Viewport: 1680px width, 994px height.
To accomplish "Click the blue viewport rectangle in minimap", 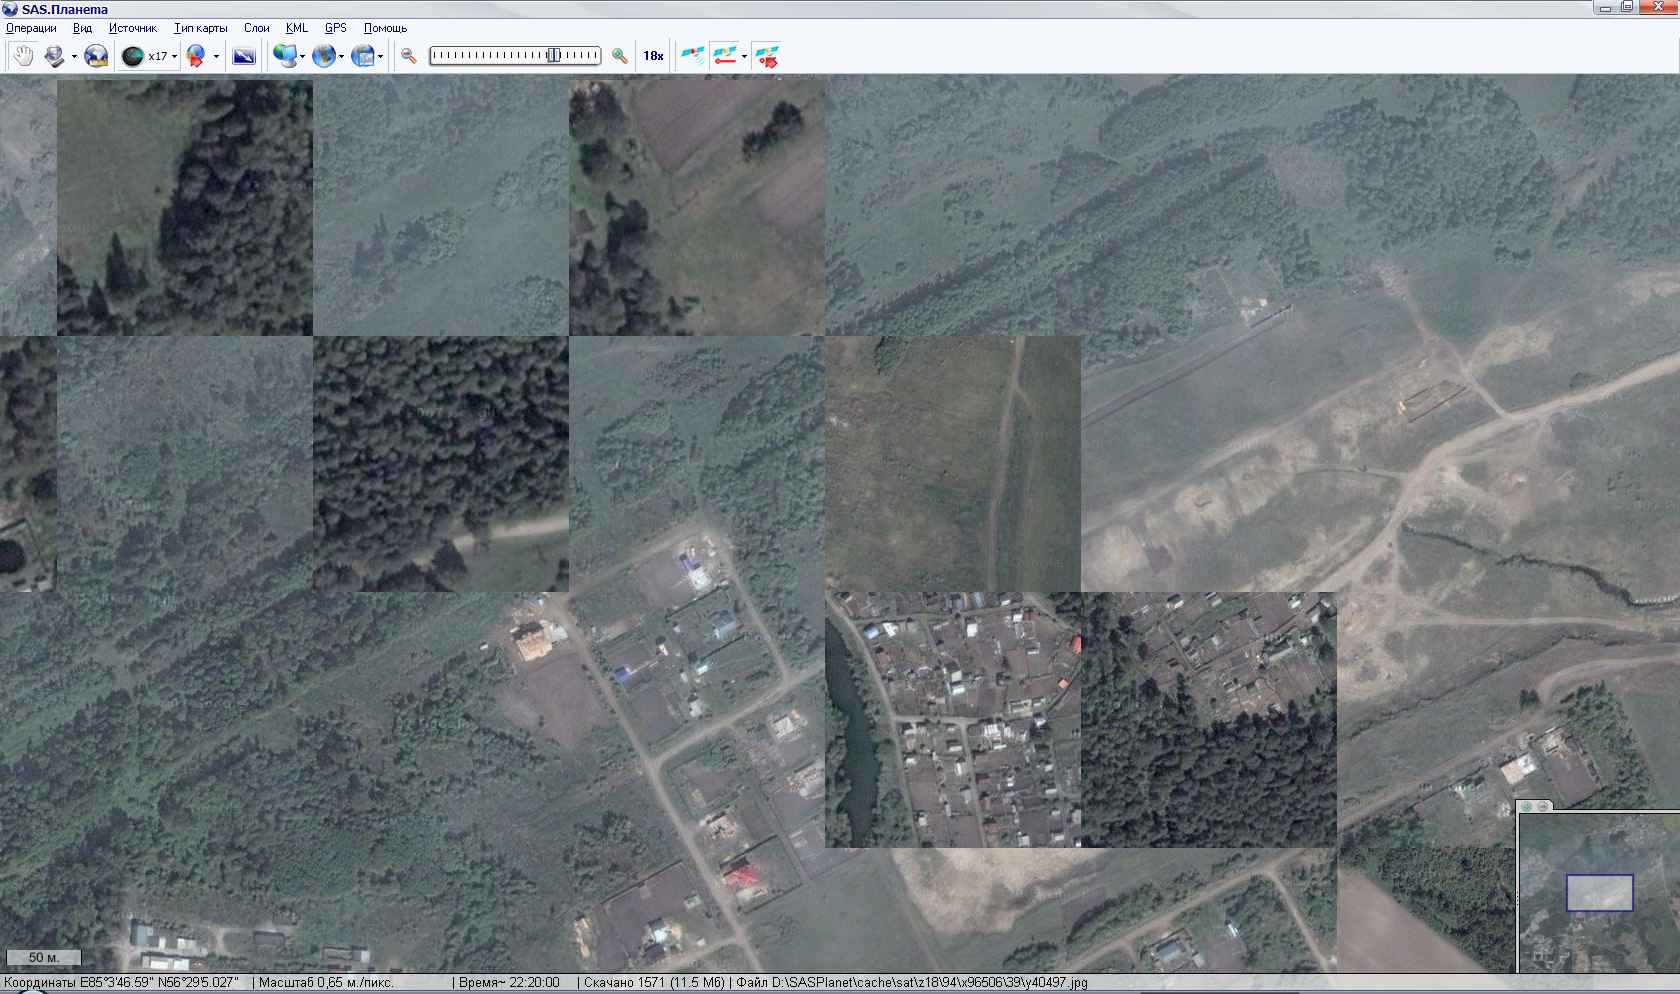I will coord(1599,893).
